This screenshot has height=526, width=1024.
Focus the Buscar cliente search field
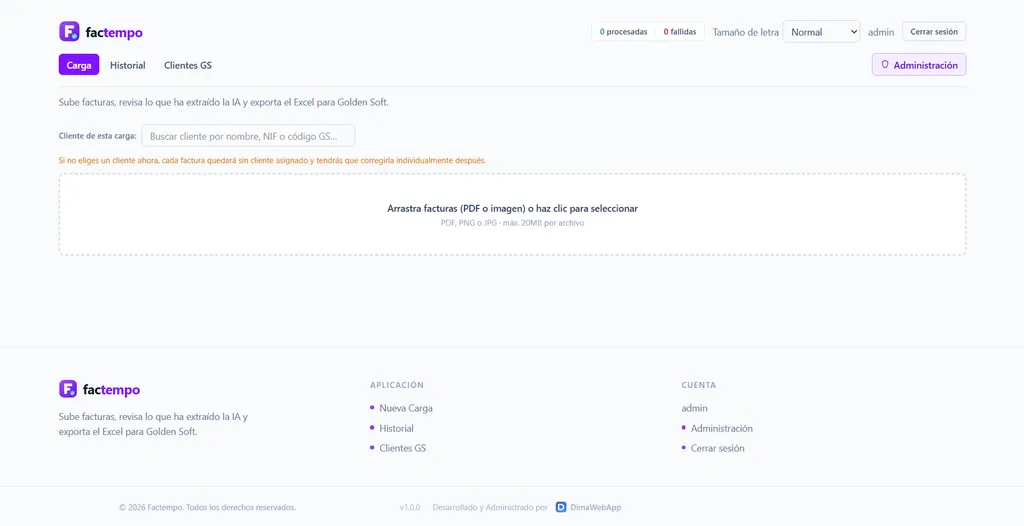[248, 136]
